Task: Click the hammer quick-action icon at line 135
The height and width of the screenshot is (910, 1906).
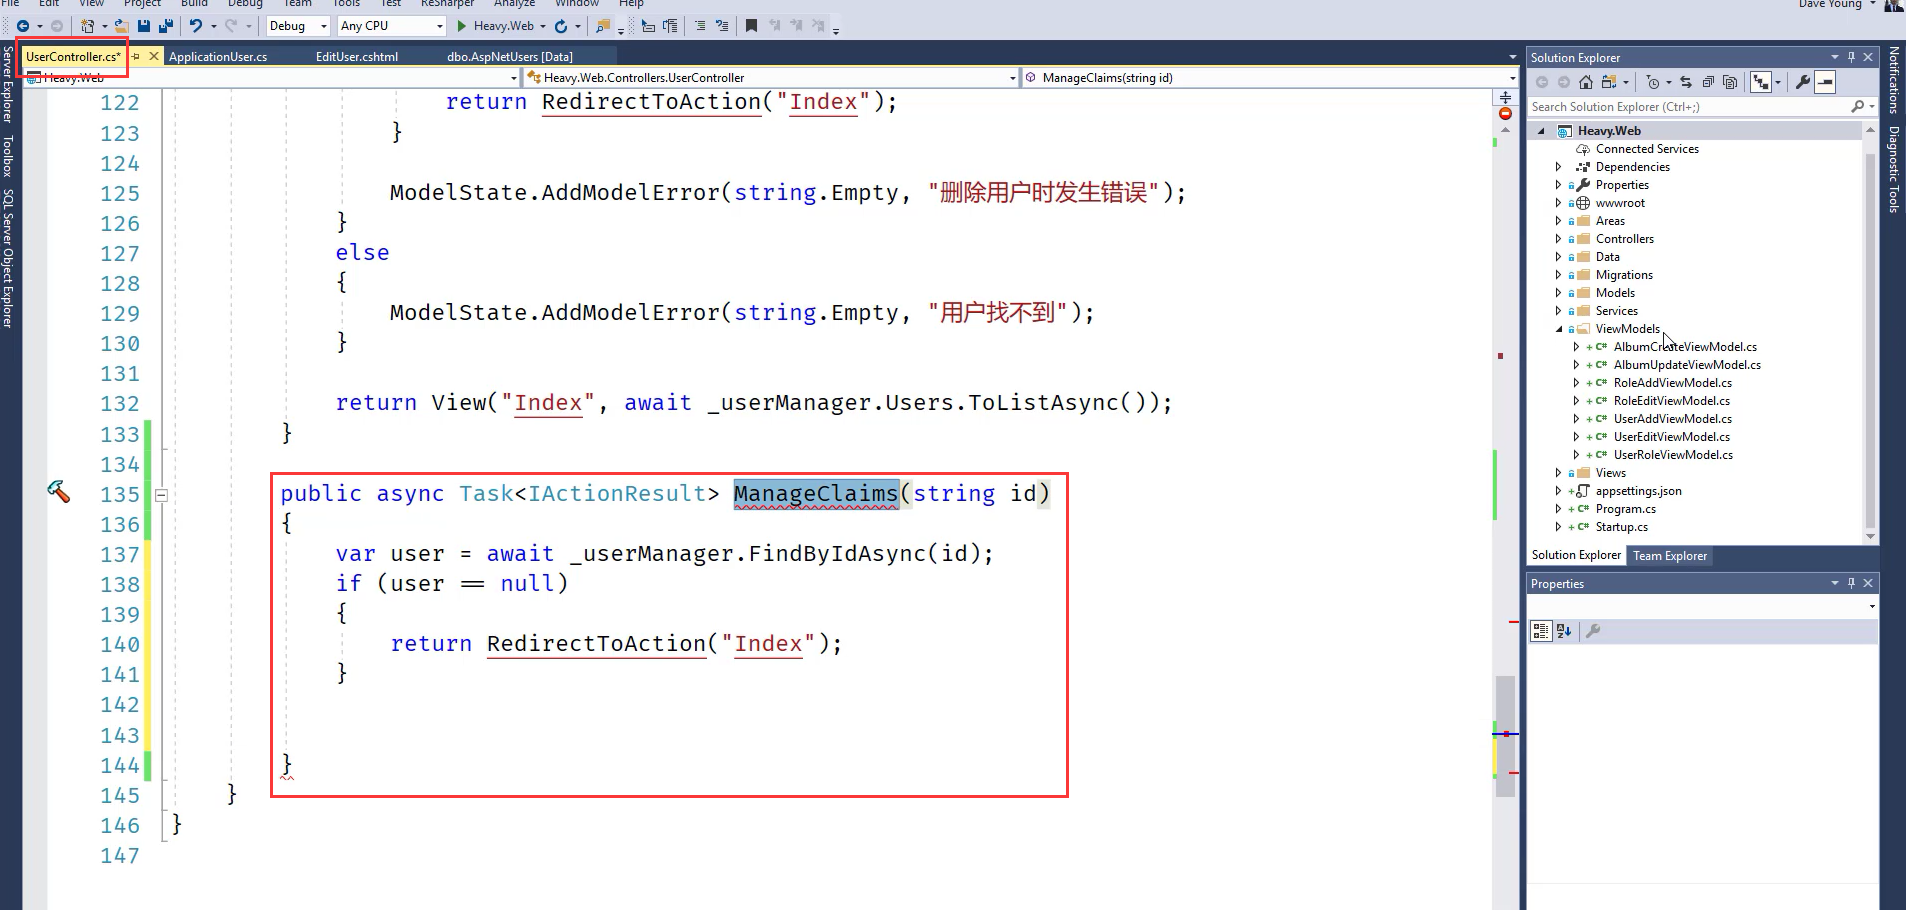Action: pyautogui.click(x=59, y=491)
